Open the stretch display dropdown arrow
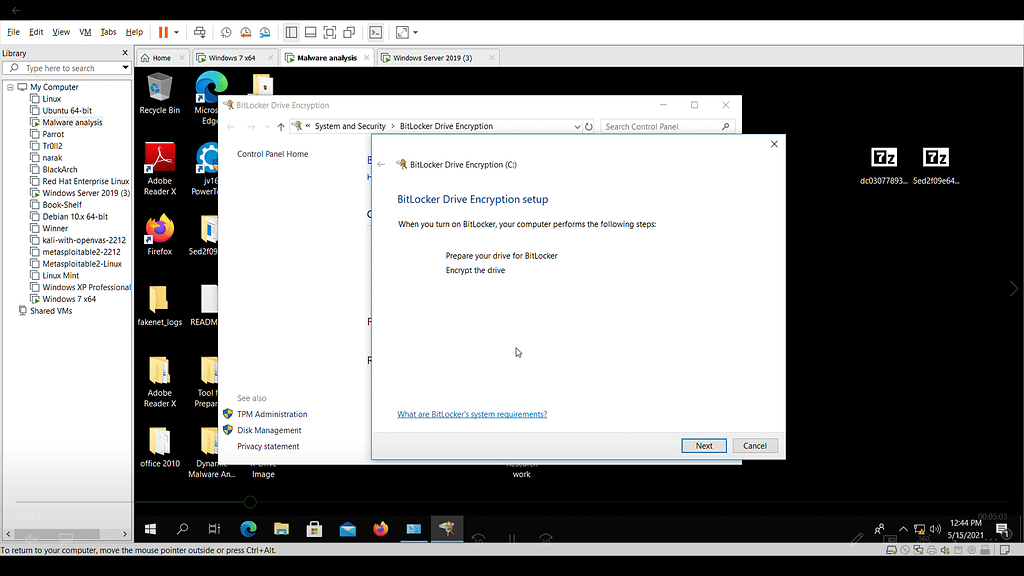 (x=415, y=32)
